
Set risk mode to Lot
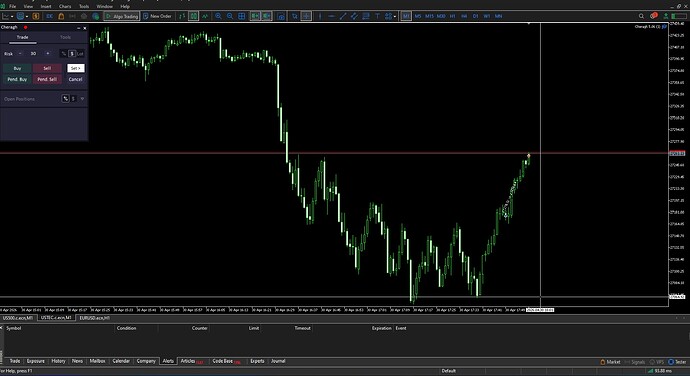pos(80,54)
